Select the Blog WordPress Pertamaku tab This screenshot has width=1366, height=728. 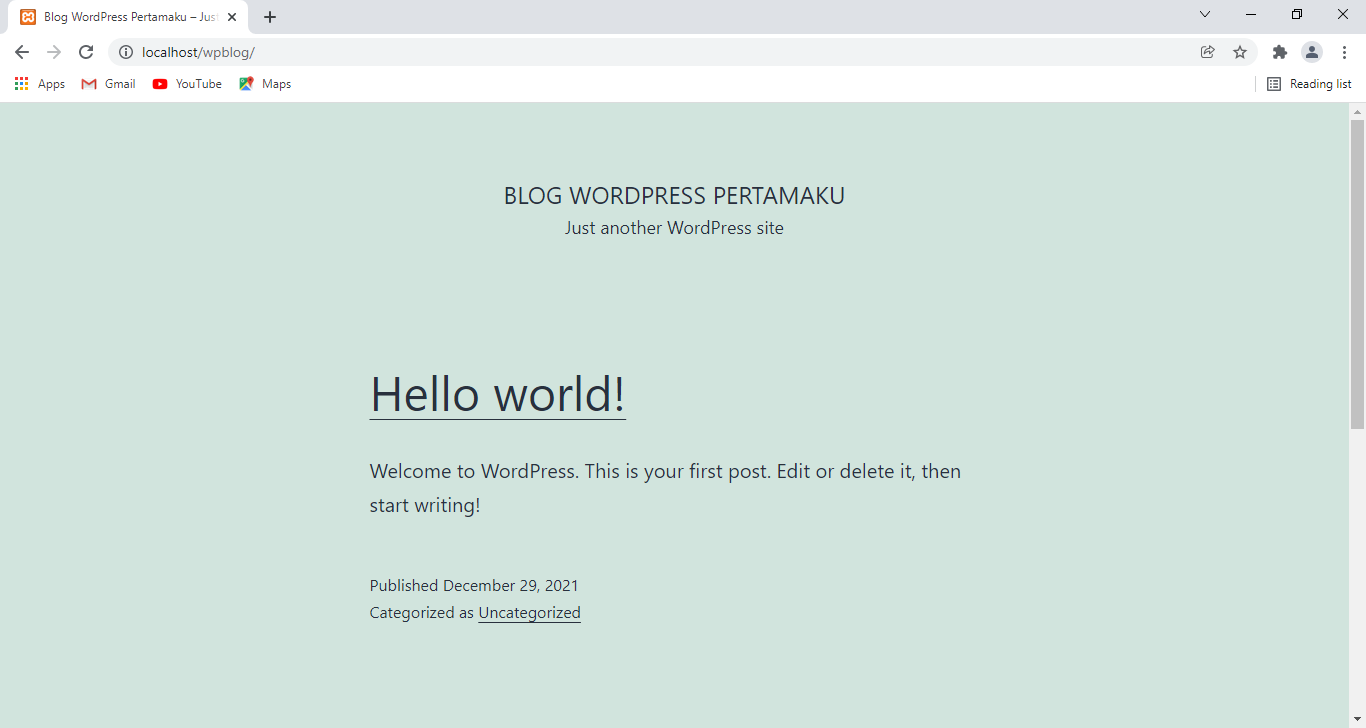125,16
